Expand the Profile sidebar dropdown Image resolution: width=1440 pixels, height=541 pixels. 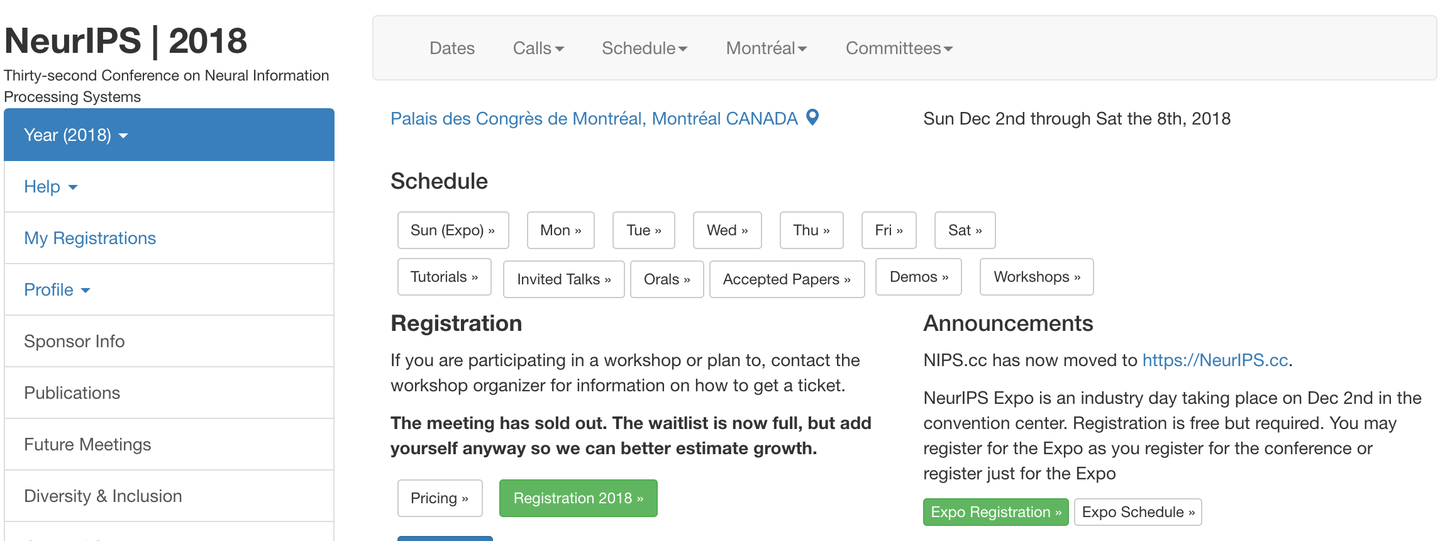57,290
